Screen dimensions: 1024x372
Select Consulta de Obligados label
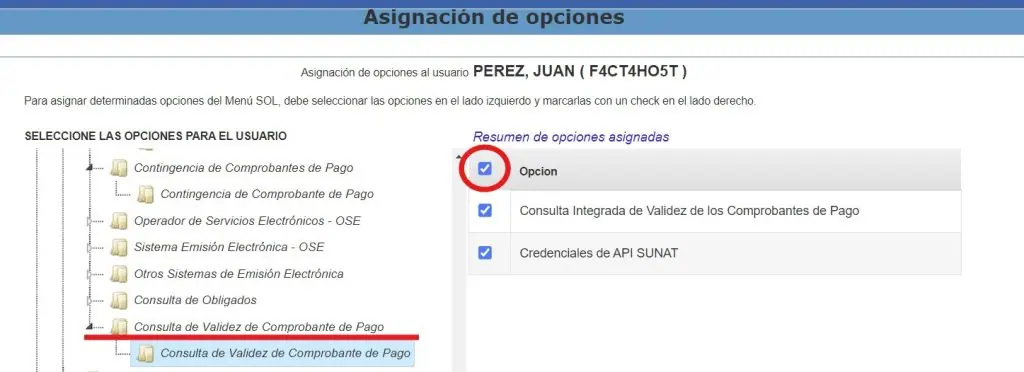[x=195, y=300]
